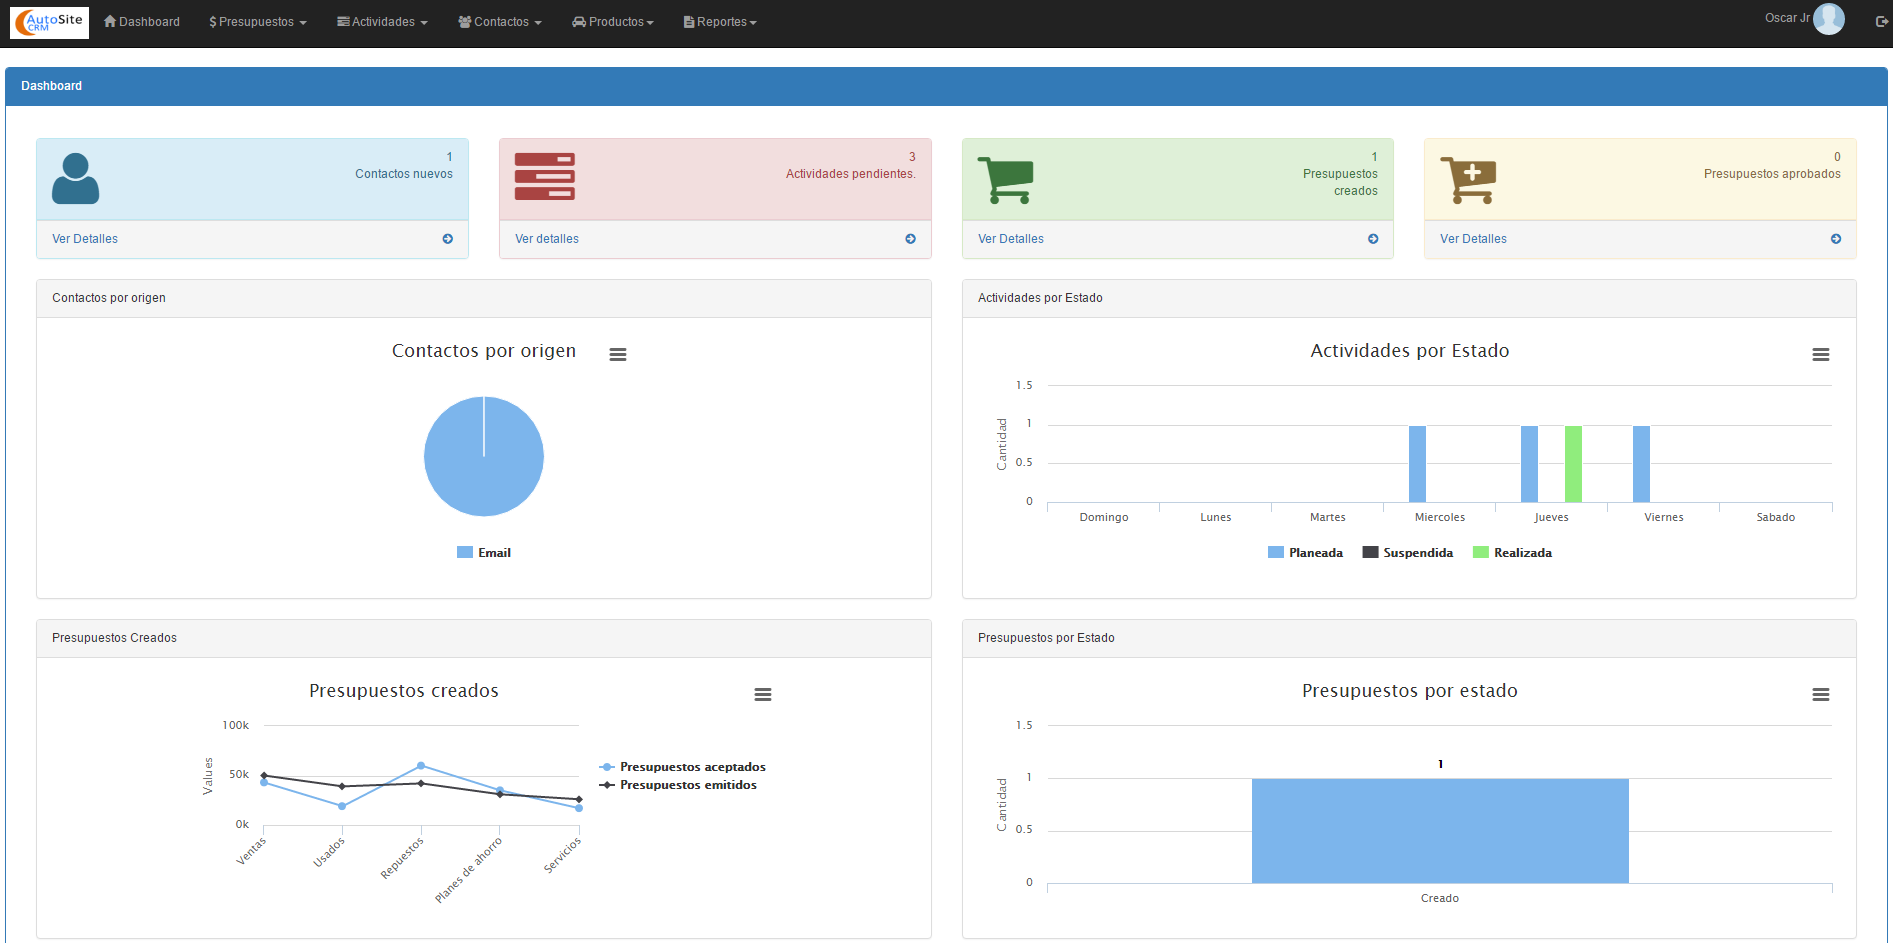
Task: Toggle Realizada series in legend
Action: (x=1512, y=553)
